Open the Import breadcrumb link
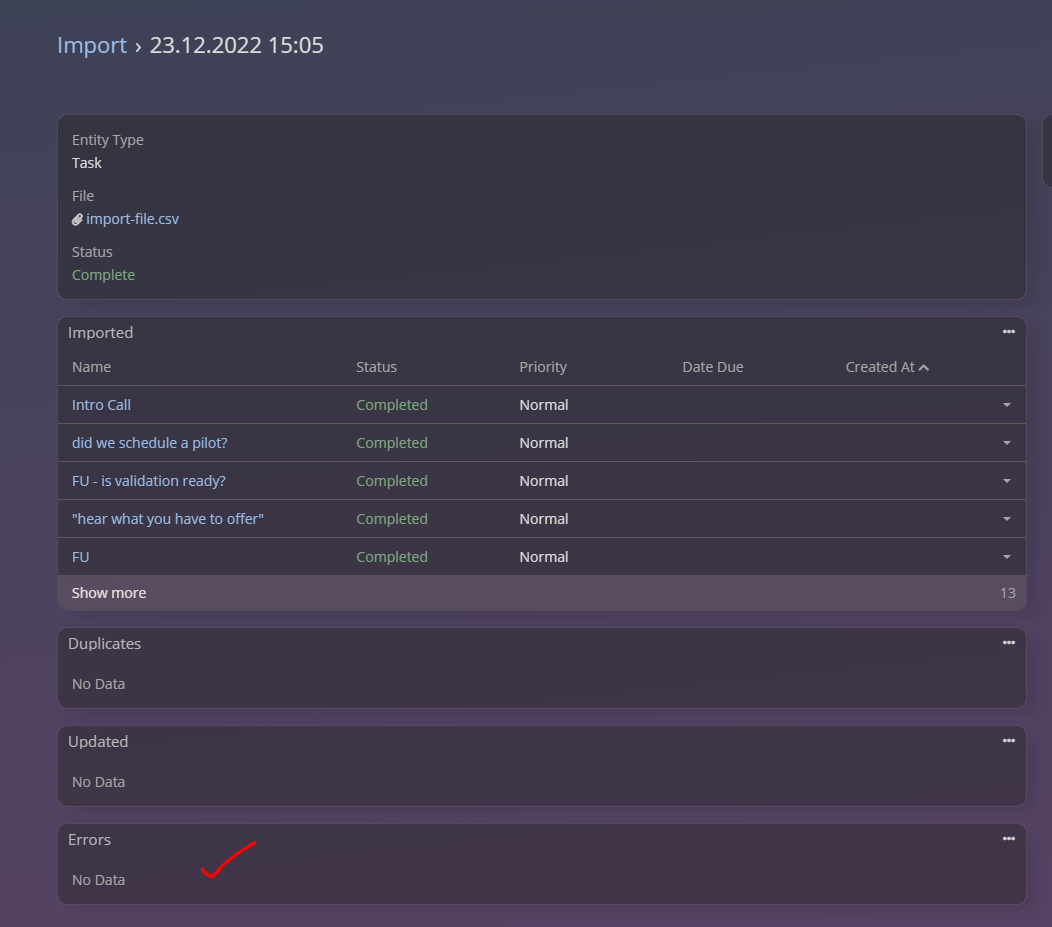 [92, 46]
